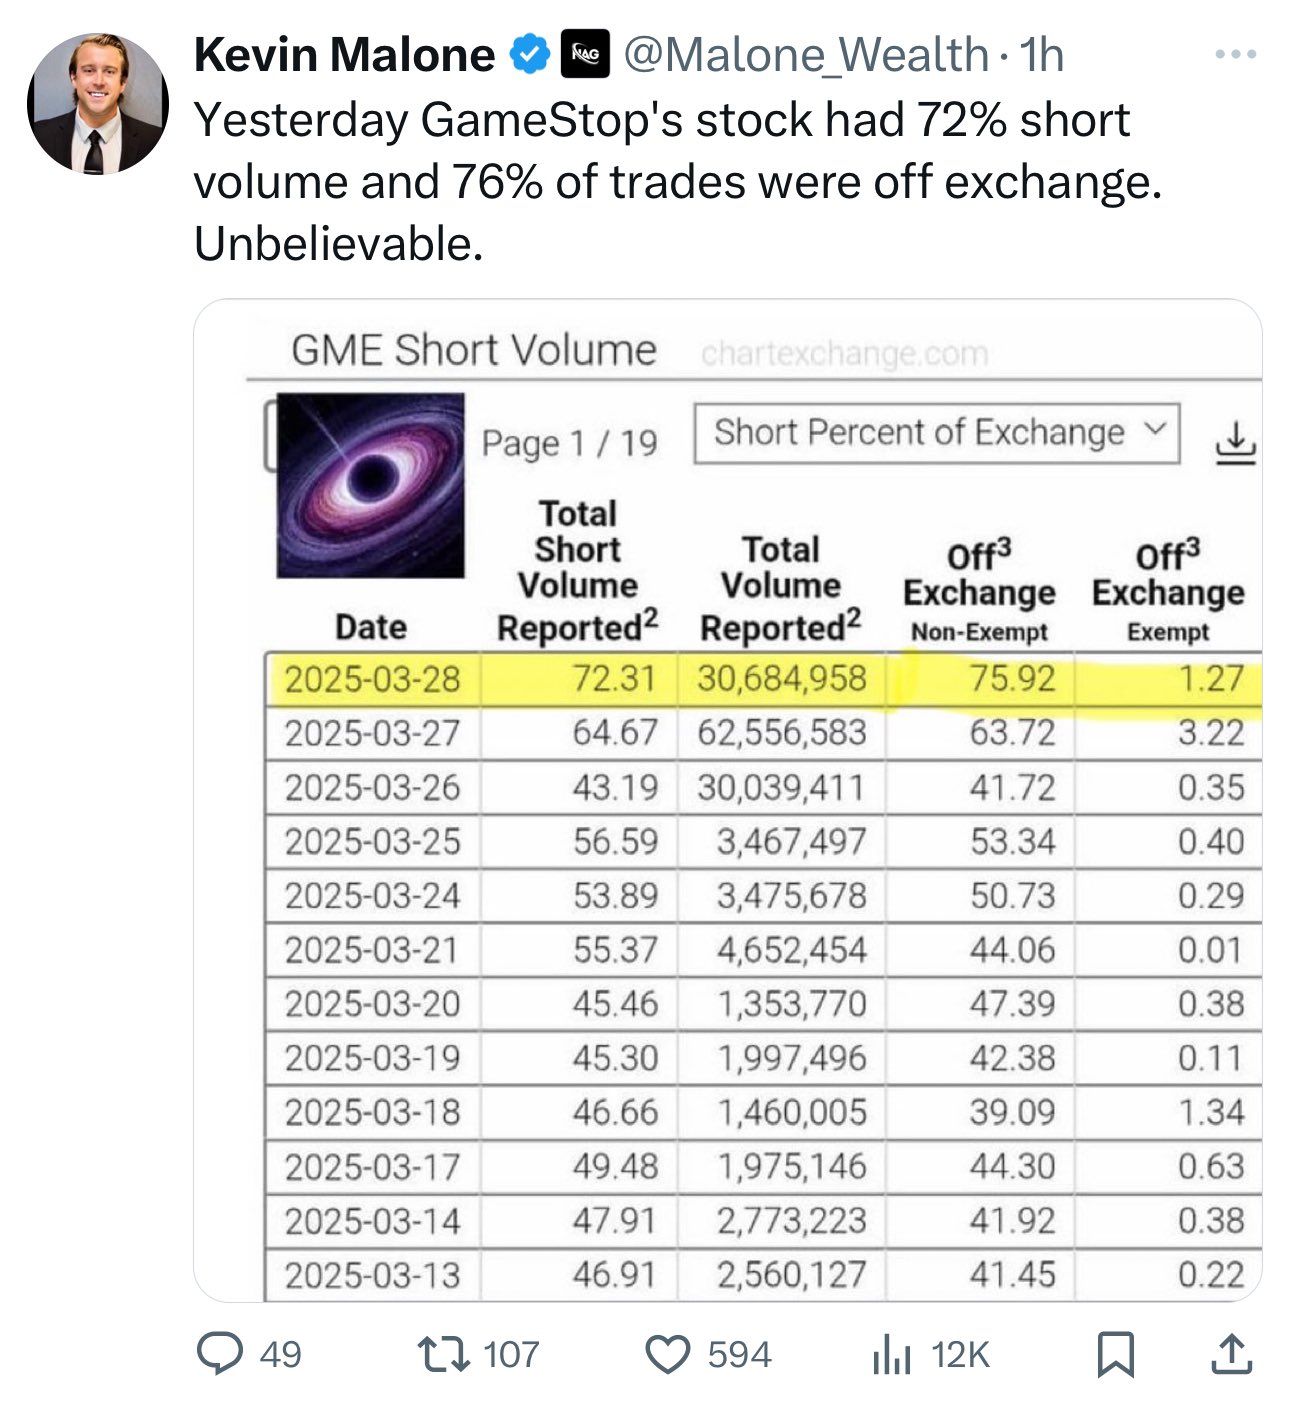
Task: Click the Total Short Volume Reported header
Action: point(578,571)
